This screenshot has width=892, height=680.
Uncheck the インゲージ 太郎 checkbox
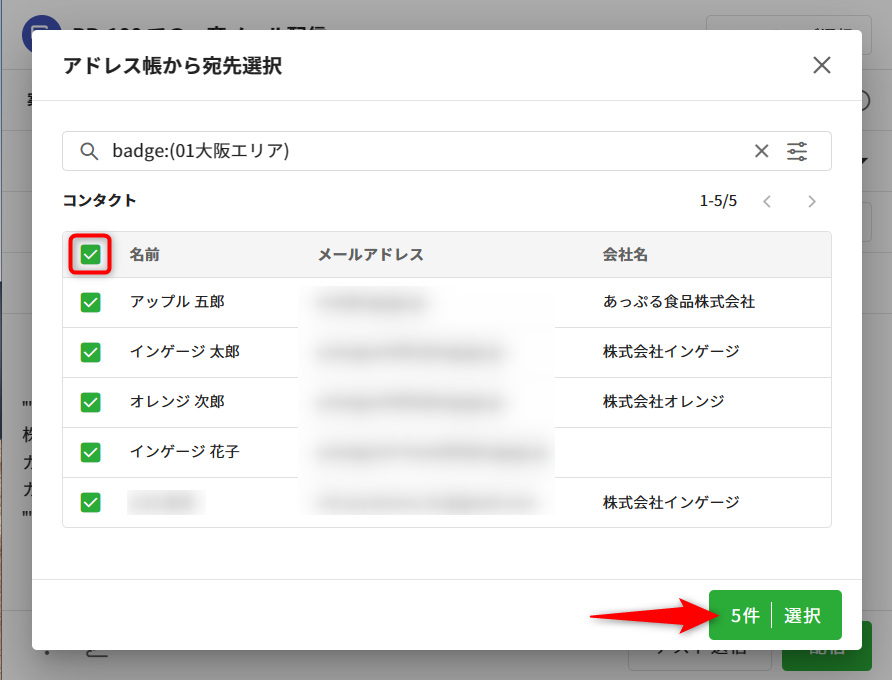pos(91,352)
